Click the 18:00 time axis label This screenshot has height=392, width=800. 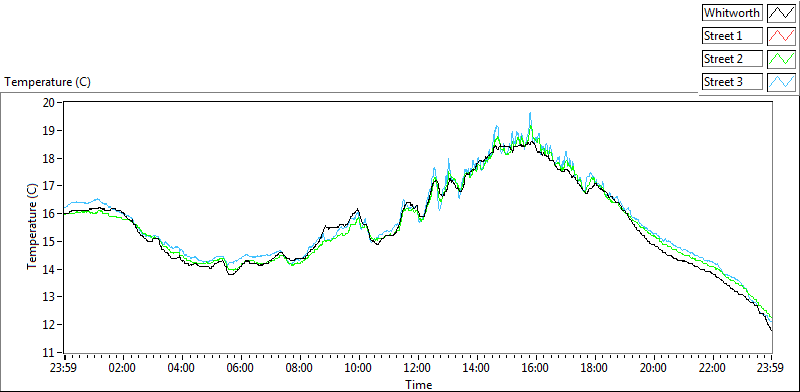pyautogui.click(x=595, y=368)
